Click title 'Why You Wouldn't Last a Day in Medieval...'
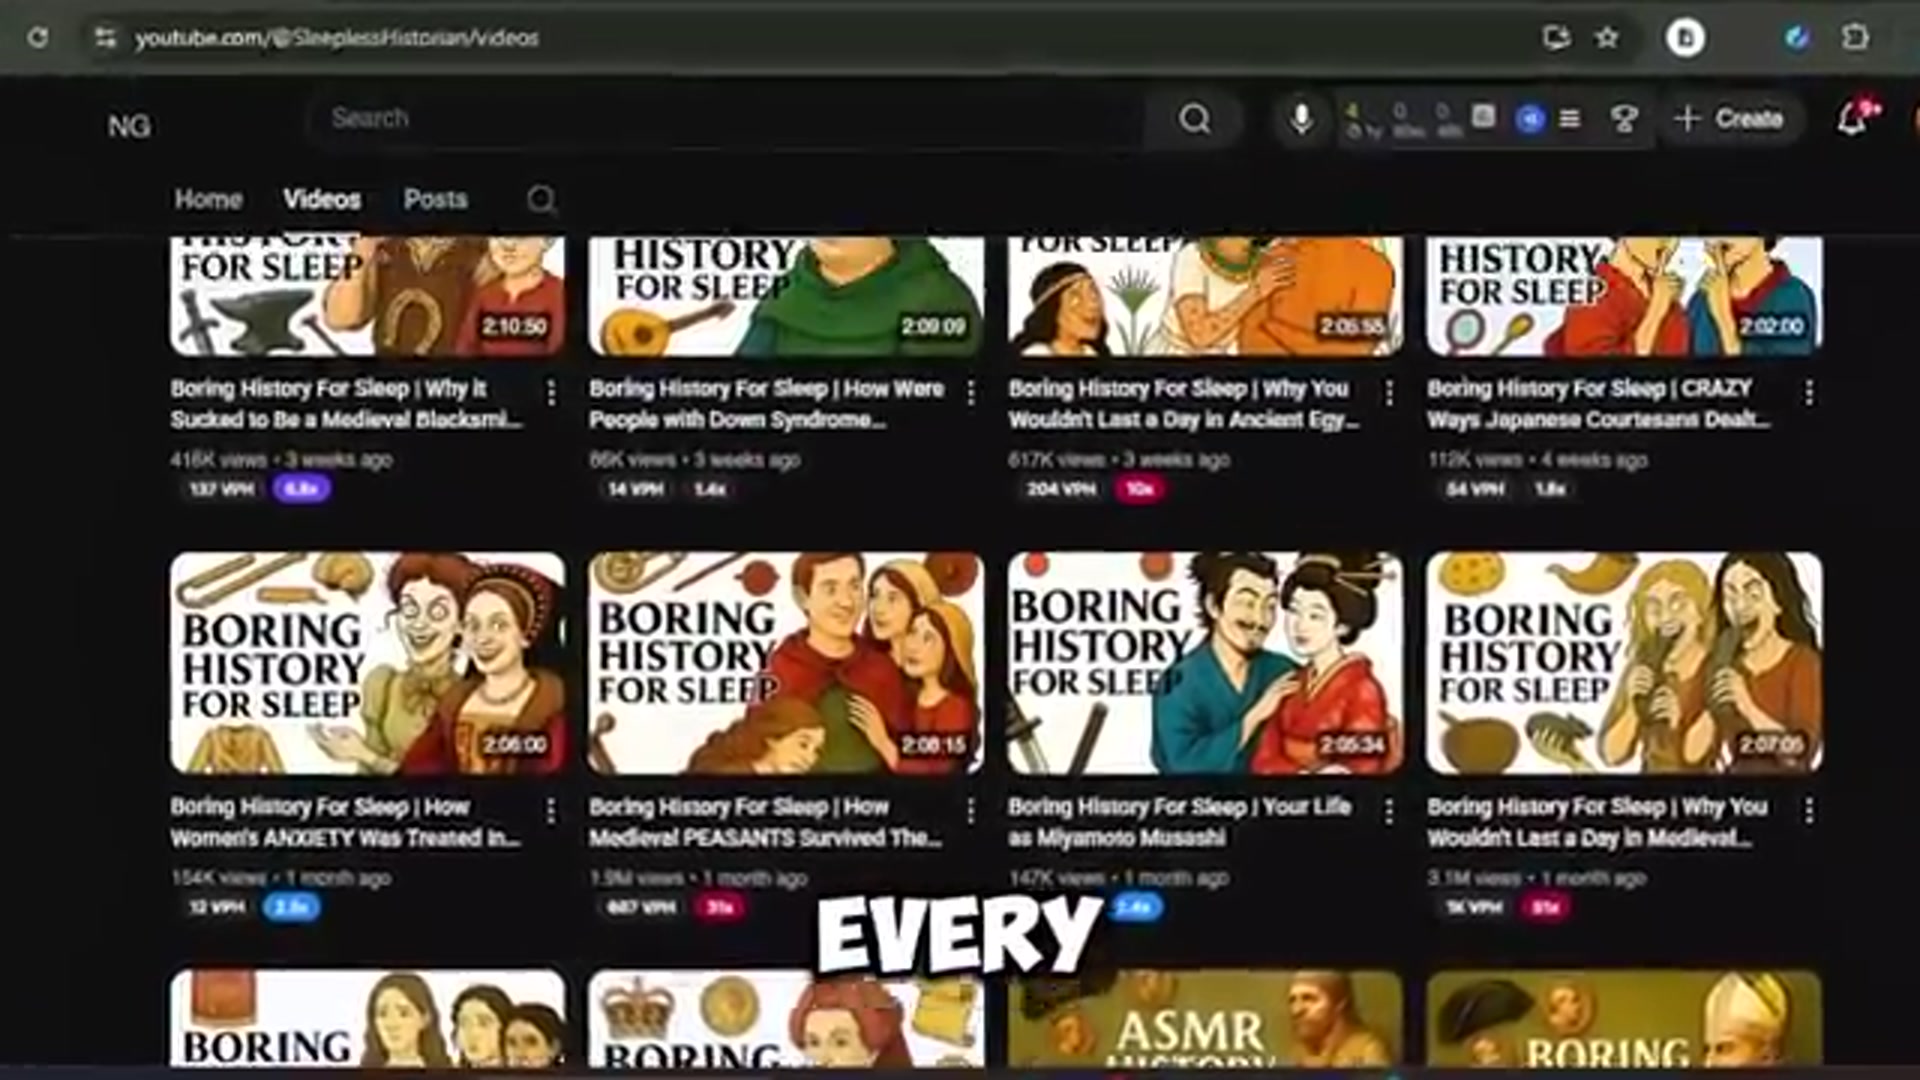Screen dimensions: 1920x1080 pos(1597,821)
